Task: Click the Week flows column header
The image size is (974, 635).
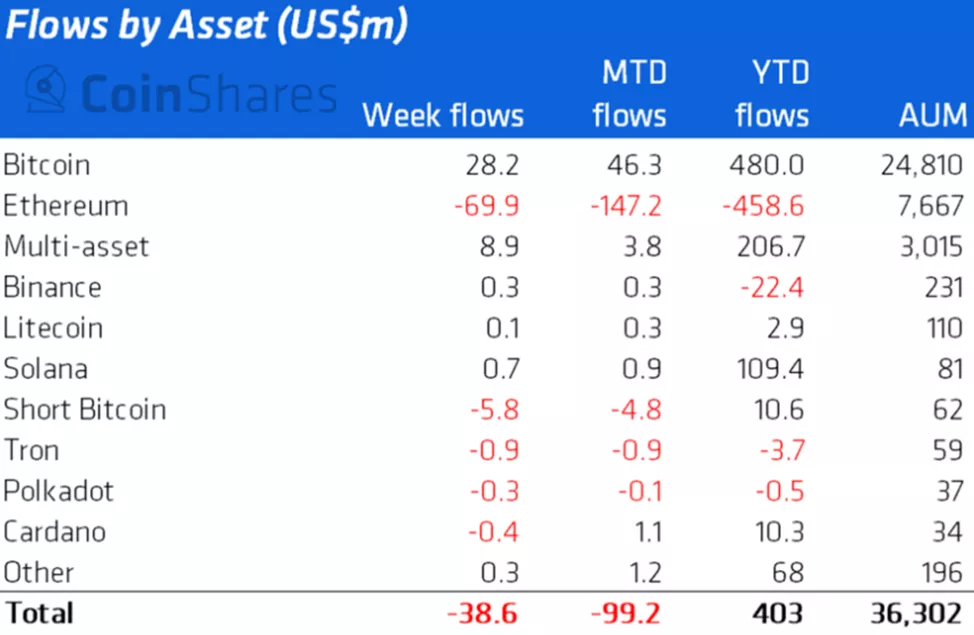Action: pos(442,115)
